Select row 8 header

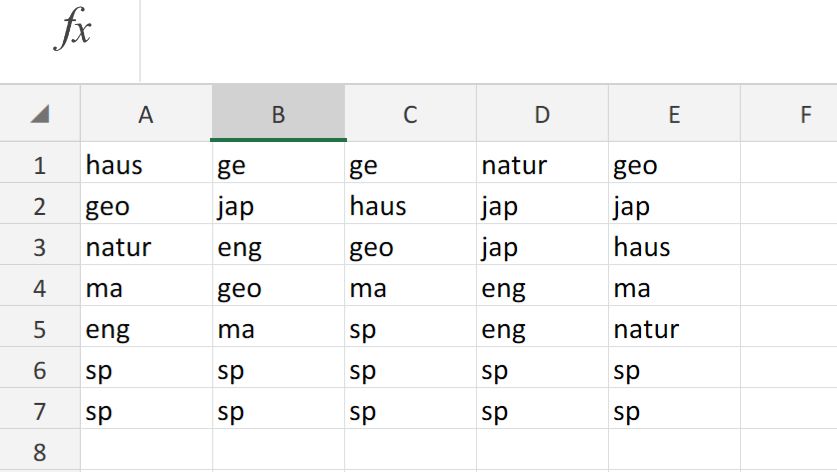(x=40, y=450)
